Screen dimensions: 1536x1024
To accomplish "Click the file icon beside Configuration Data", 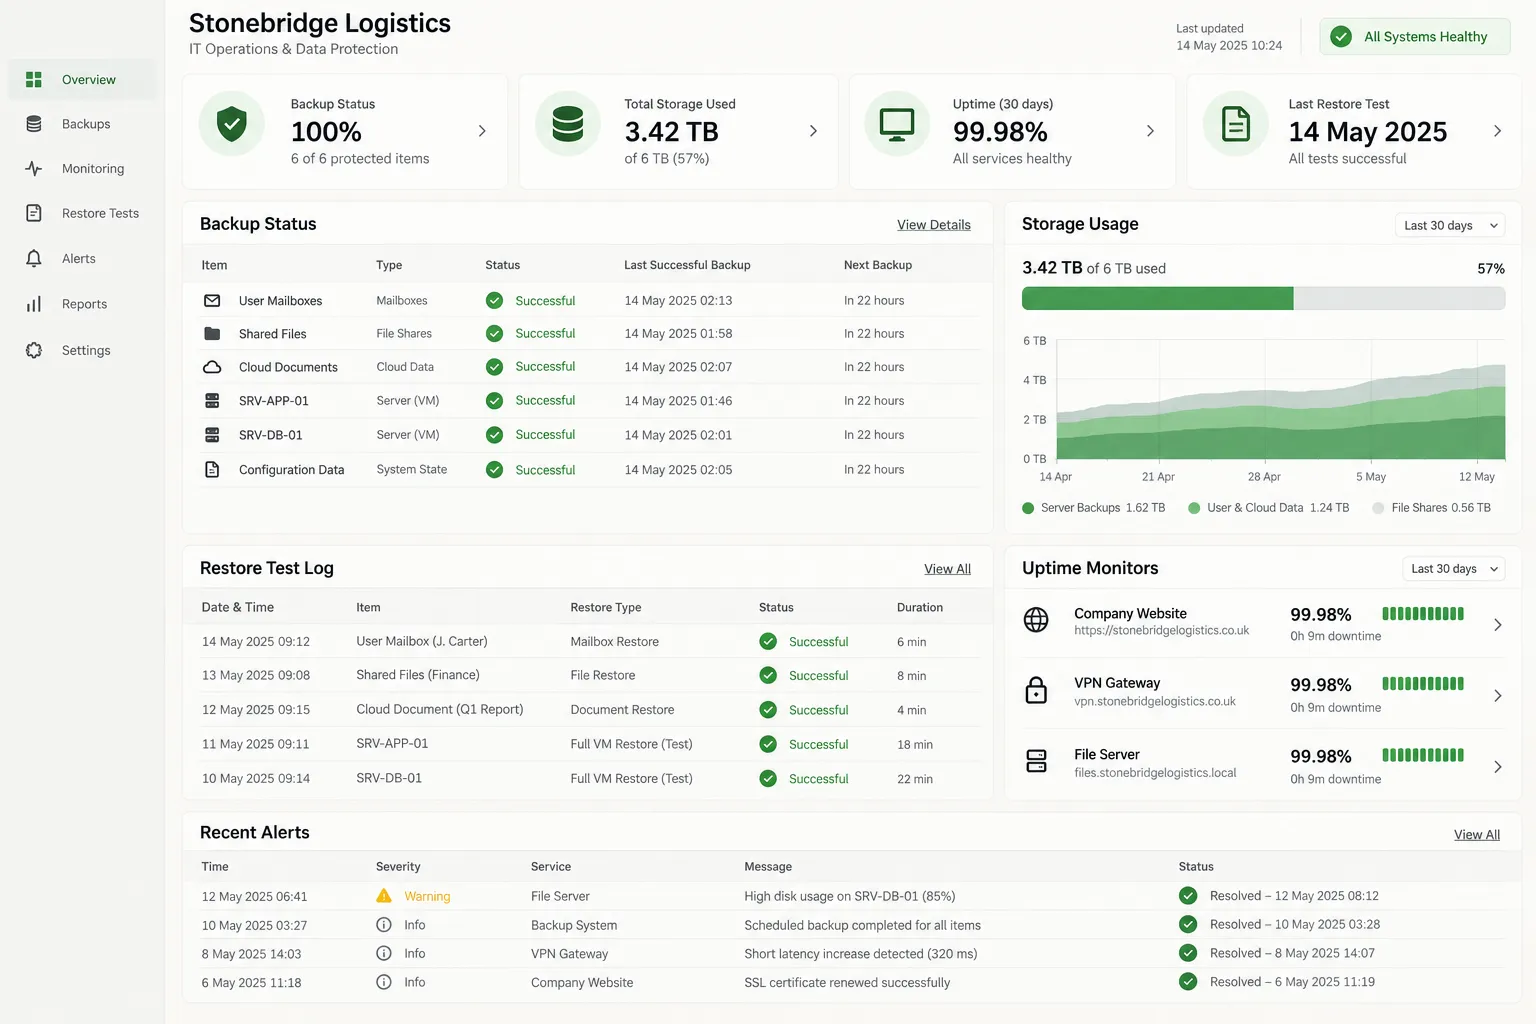I will [212, 469].
